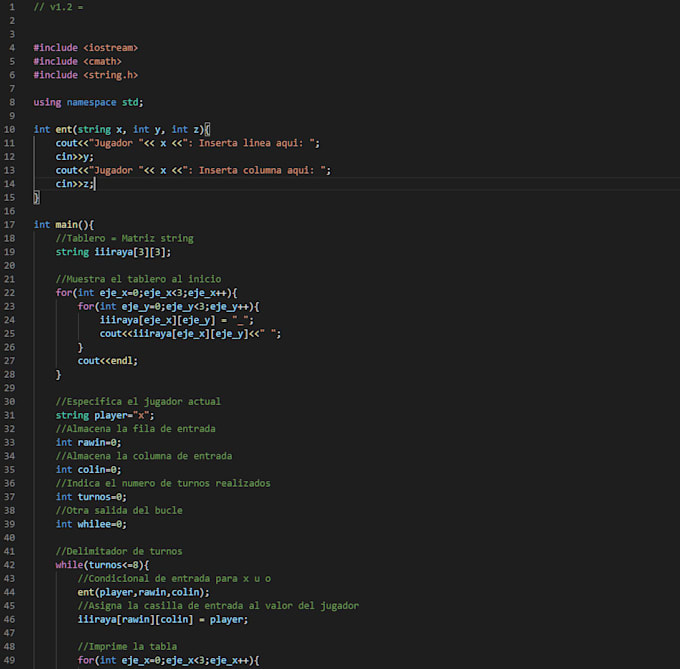Click comment '//Tablero = Matriz string'
This screenshot has width=680, height=669.
click(124, 238)
